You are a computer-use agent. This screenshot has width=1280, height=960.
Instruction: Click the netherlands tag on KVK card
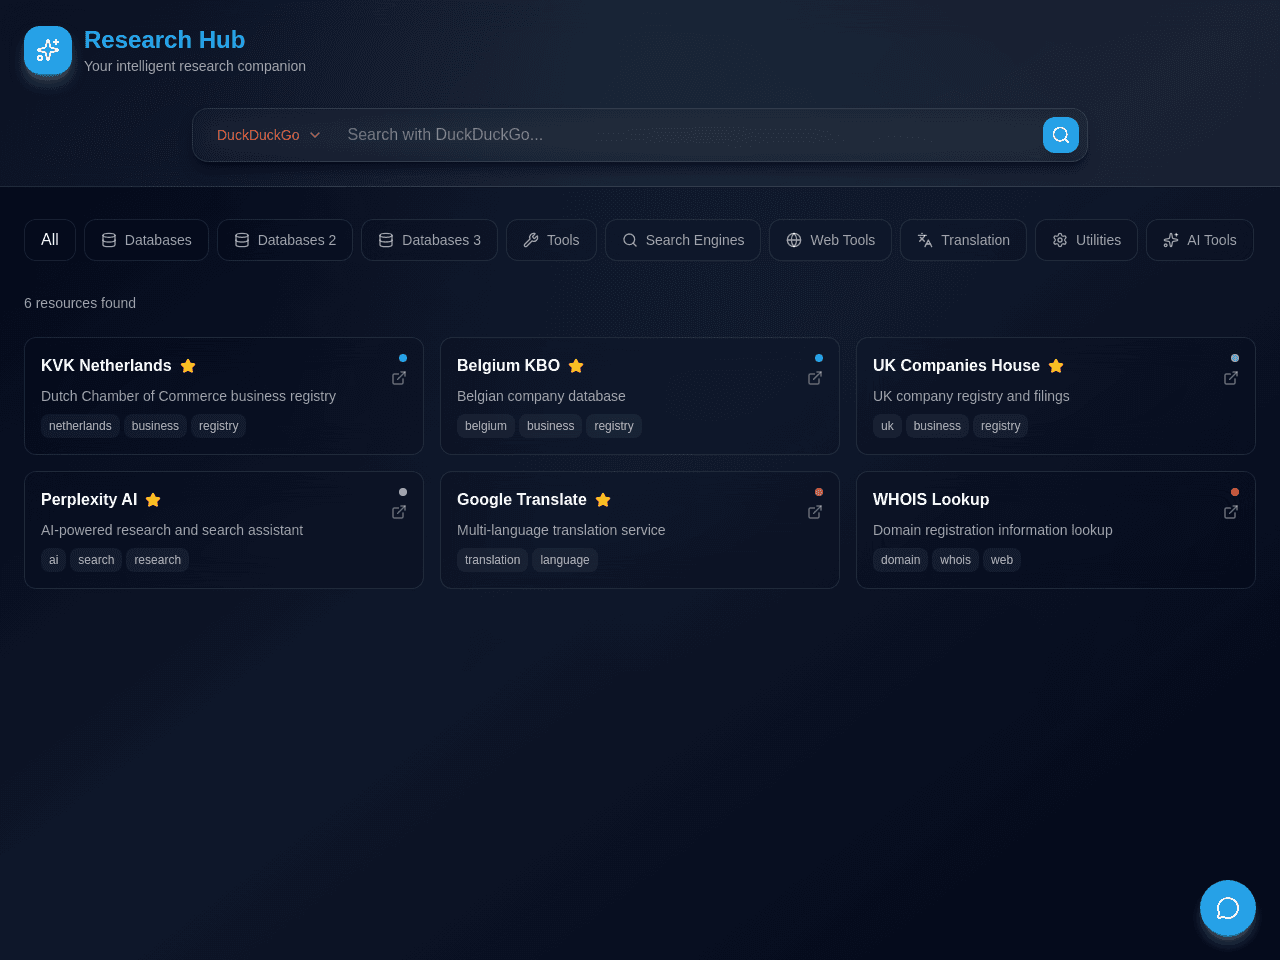coord(80,426)
